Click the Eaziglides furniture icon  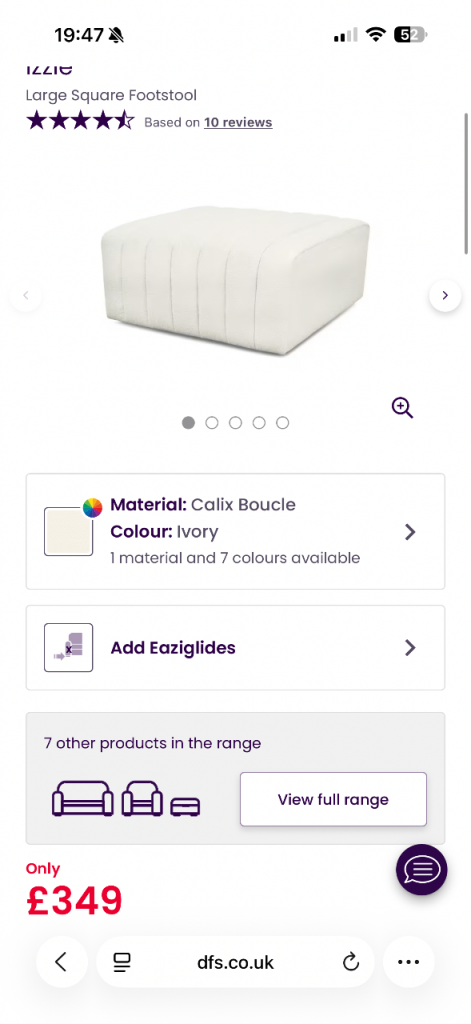coord(69,647)
